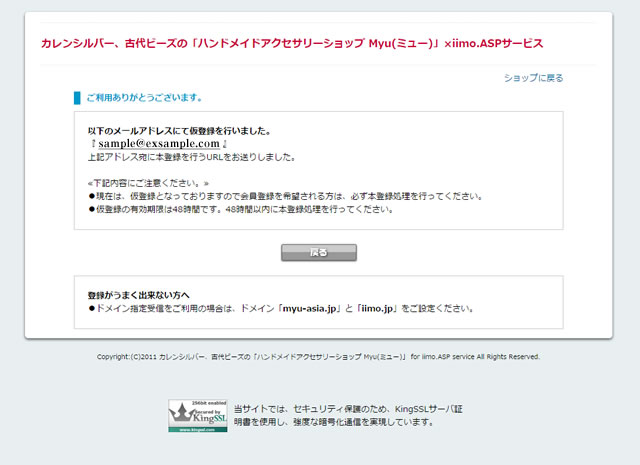The image size is (640, 465).
Task: Click the gray 戻る button
Action: point(319,253)
